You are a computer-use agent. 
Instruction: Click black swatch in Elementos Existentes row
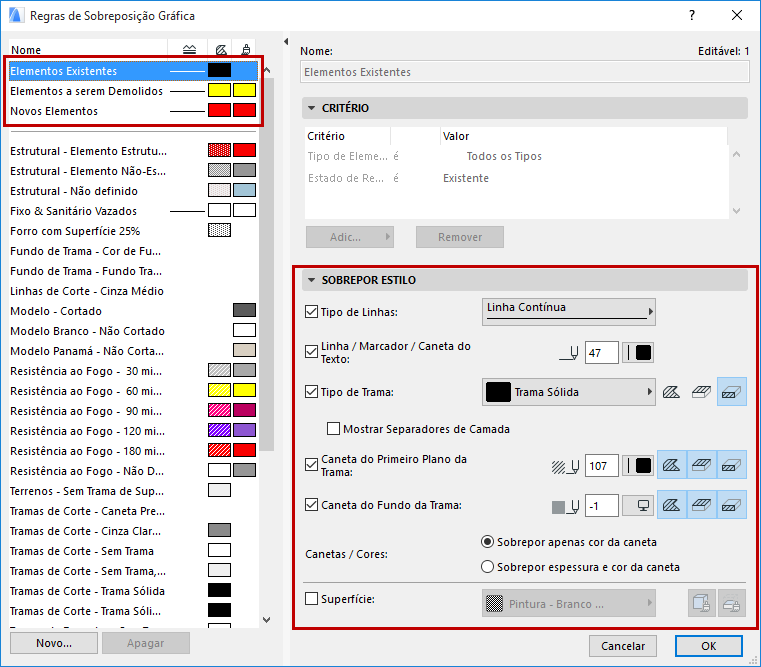pyautogui.click(x=219, y=70)
